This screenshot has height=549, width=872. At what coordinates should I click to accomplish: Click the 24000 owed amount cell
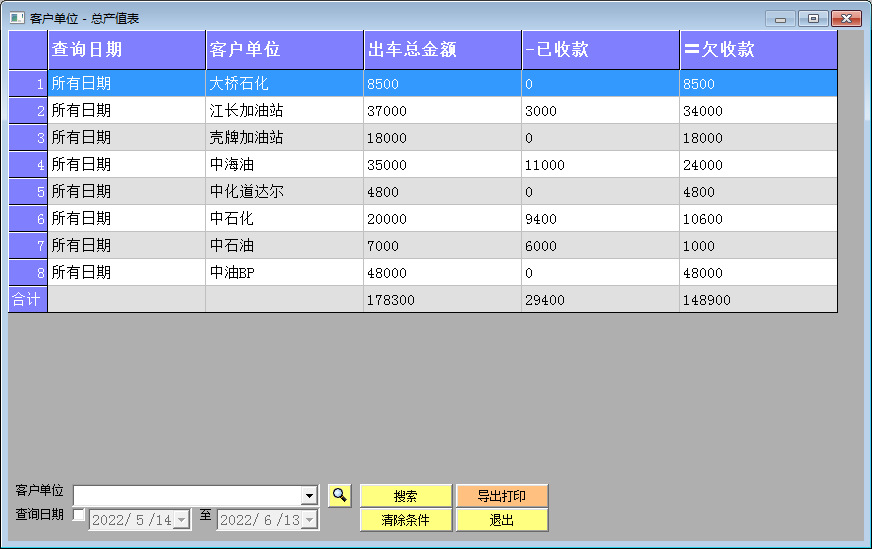[x=759, y=164]
